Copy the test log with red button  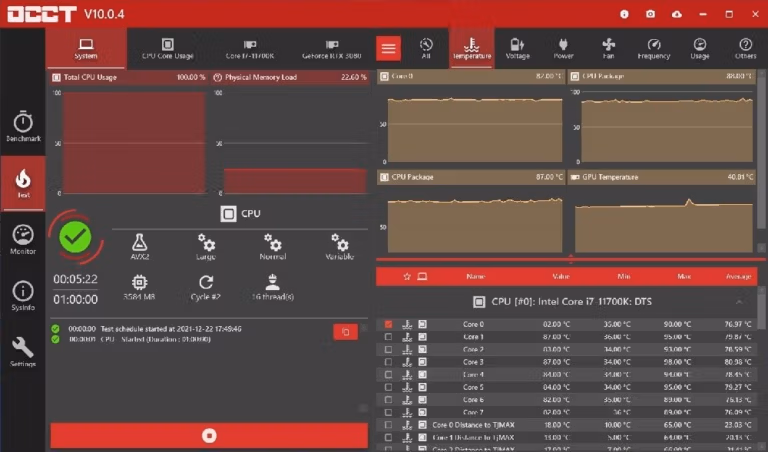point(345,332)
